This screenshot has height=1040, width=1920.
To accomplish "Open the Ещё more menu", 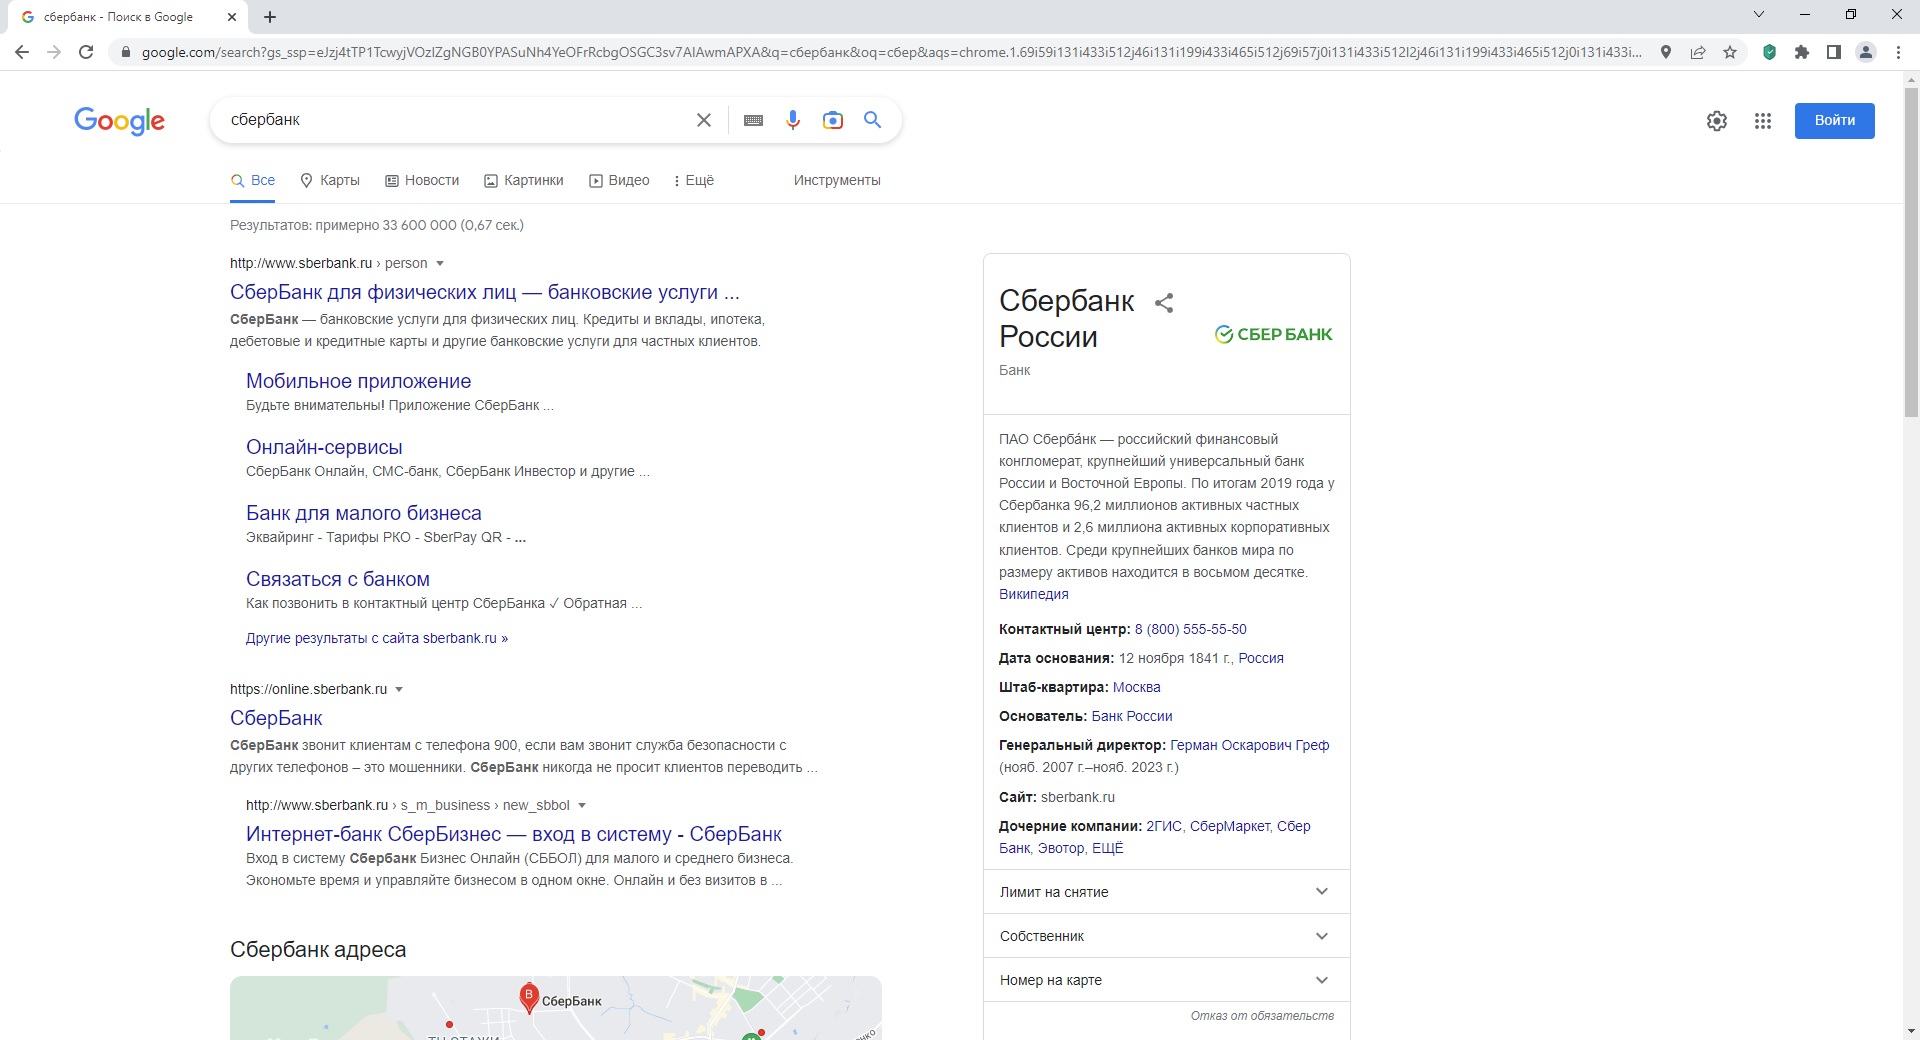I will tap(694, 180).
